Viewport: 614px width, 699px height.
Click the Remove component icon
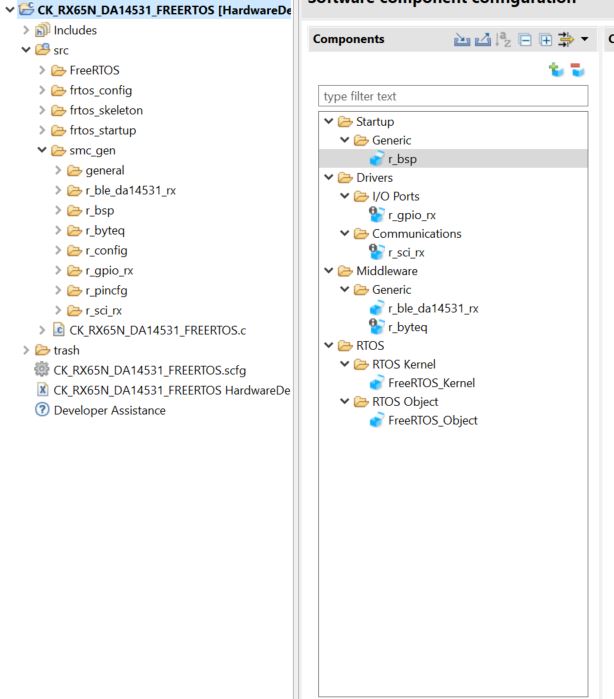pos(577,70)
